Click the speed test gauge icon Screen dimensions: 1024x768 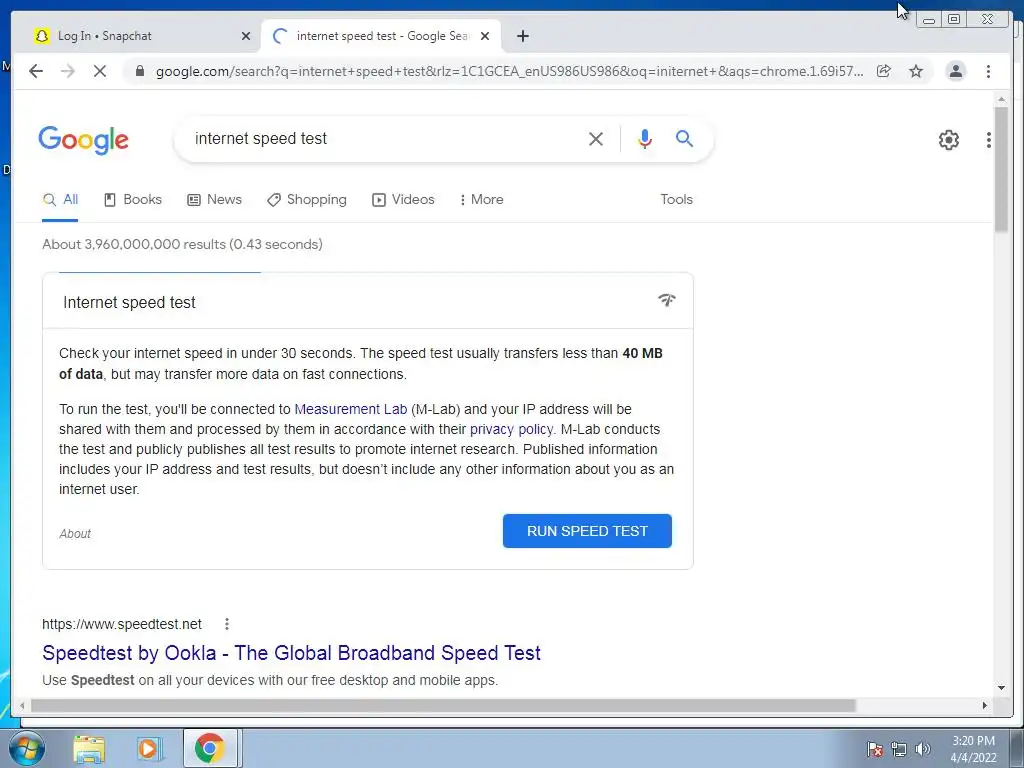pyautogui.click(x=667, y=300)
